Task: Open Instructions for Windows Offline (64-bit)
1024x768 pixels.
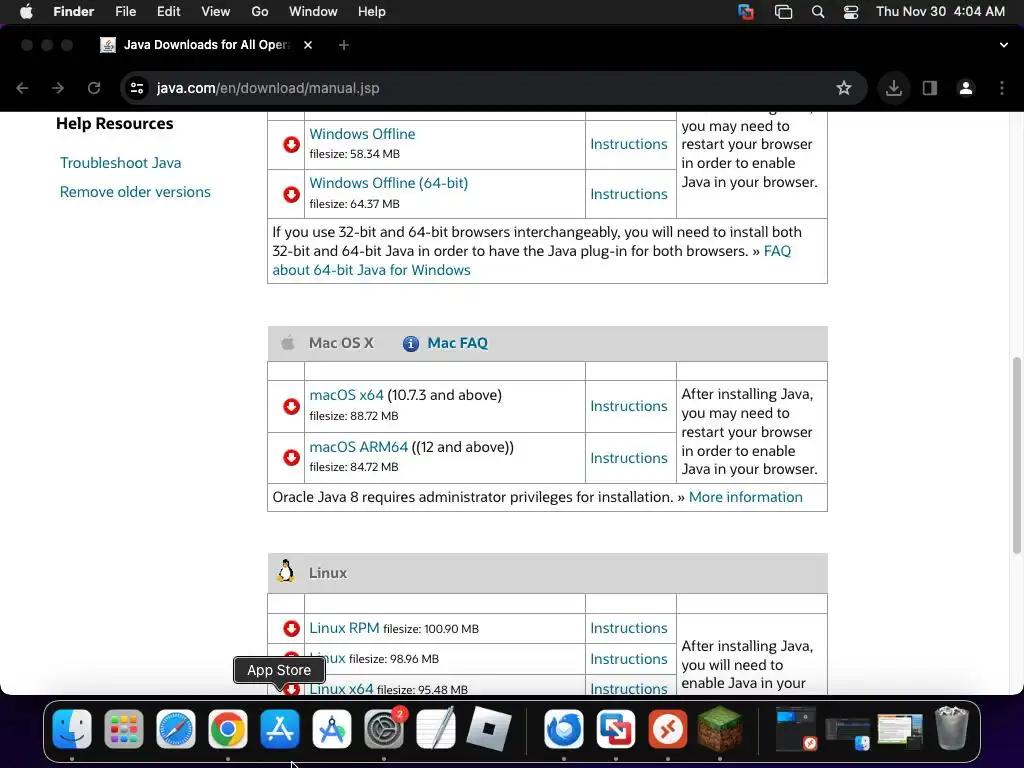Action: click(629, 194)
